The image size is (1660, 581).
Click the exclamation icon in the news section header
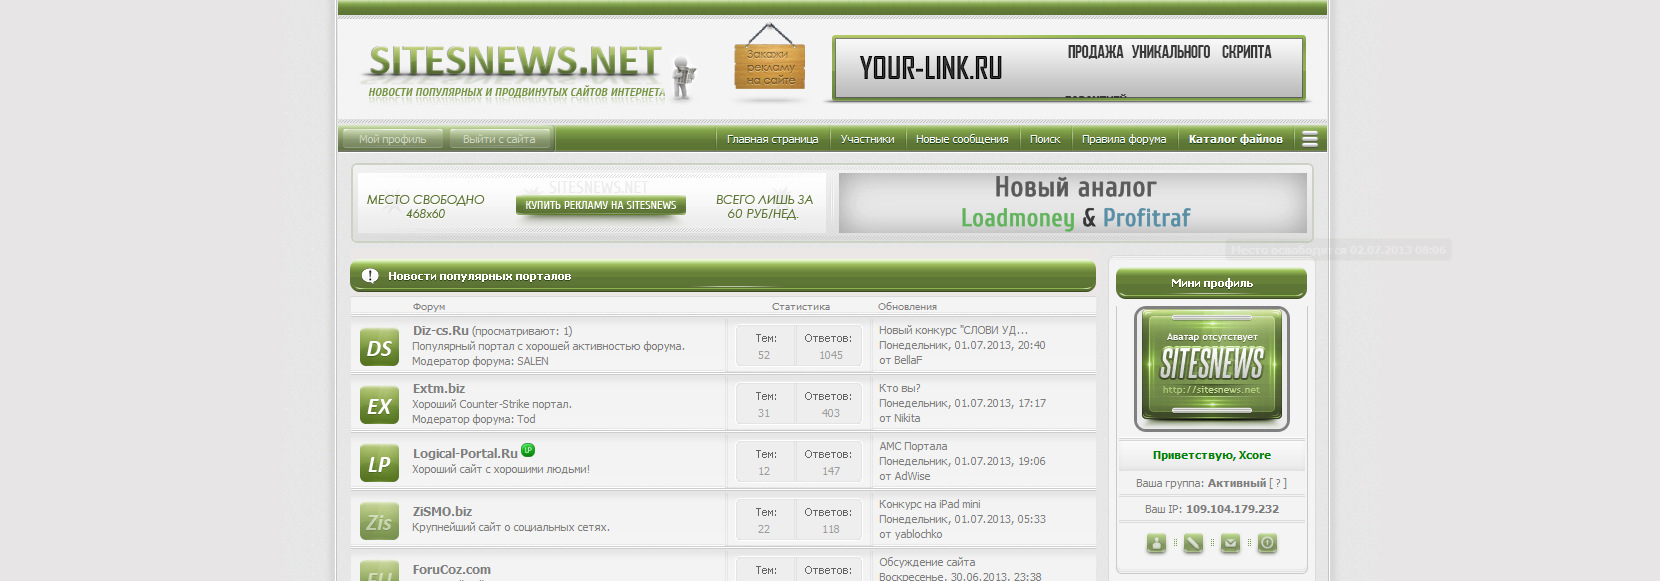point(370,276)
